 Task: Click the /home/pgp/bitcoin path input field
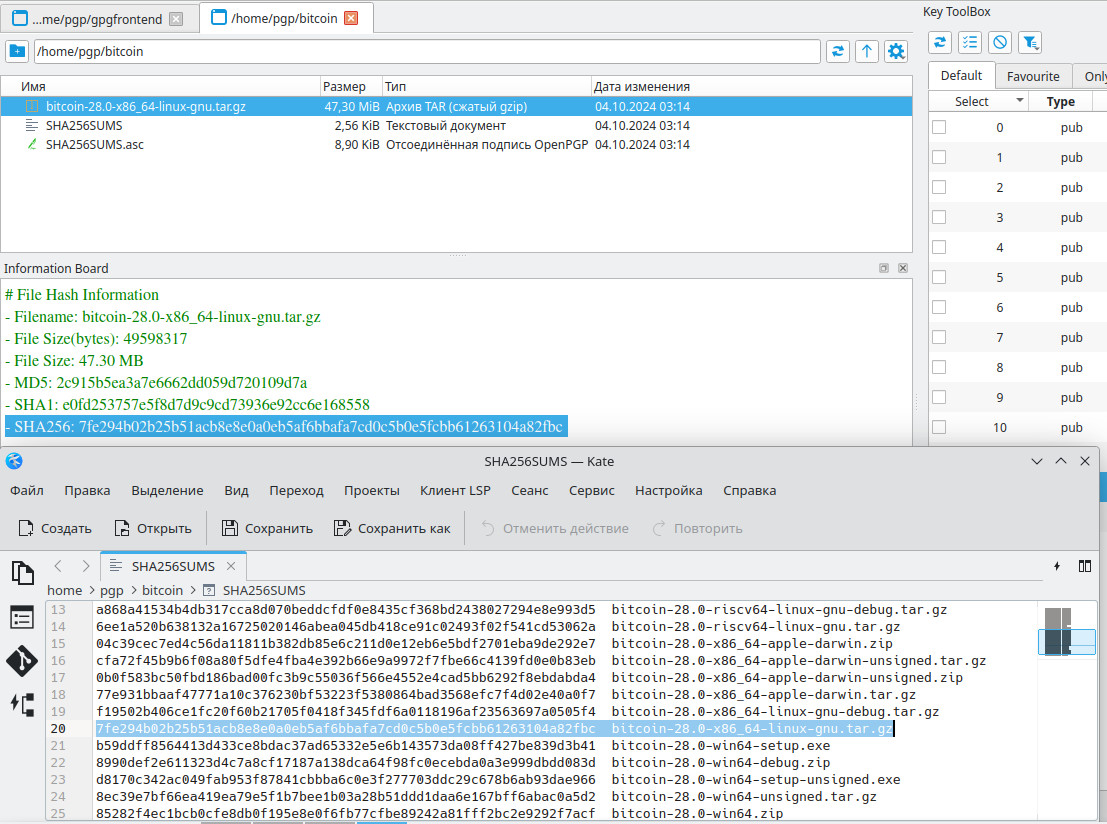point(427,51)
